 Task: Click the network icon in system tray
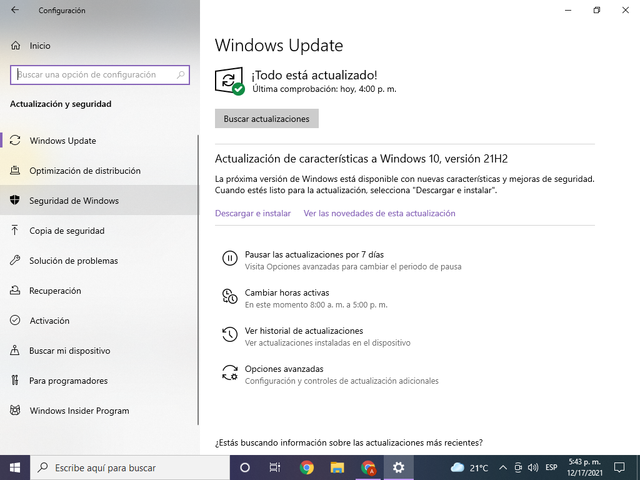coord(518,468)
